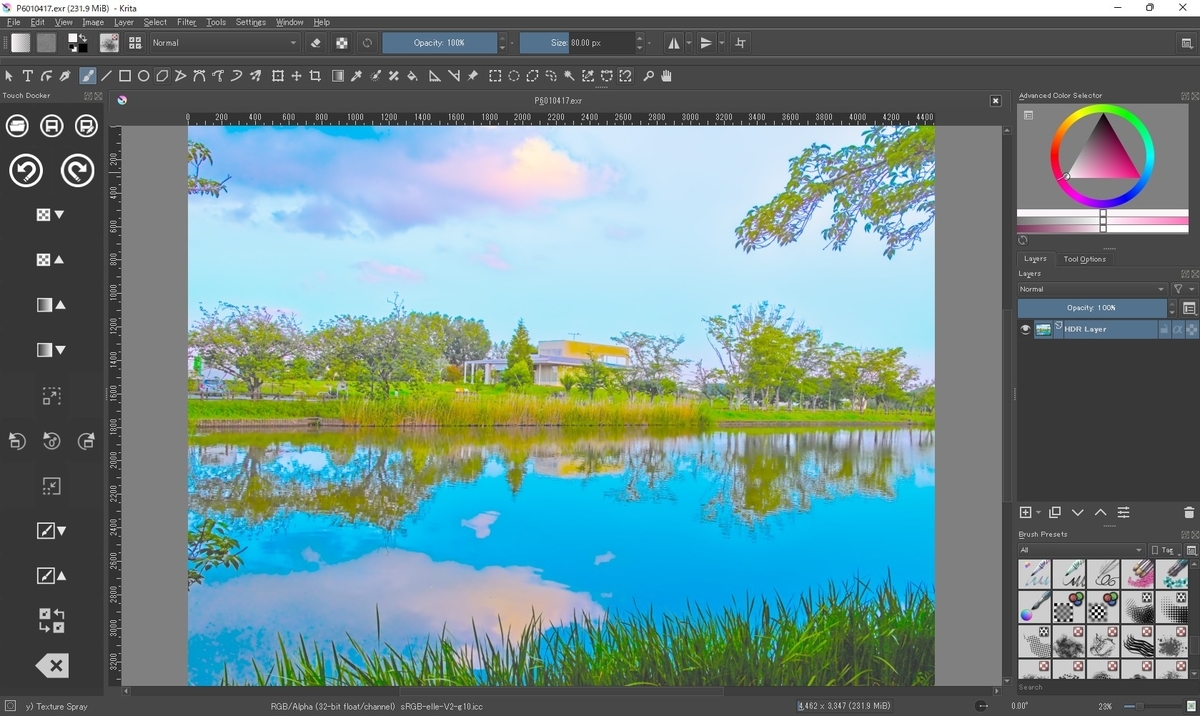Select the Line tool
This screenshot has height=716, width=1200.
(x=106, y=76)
